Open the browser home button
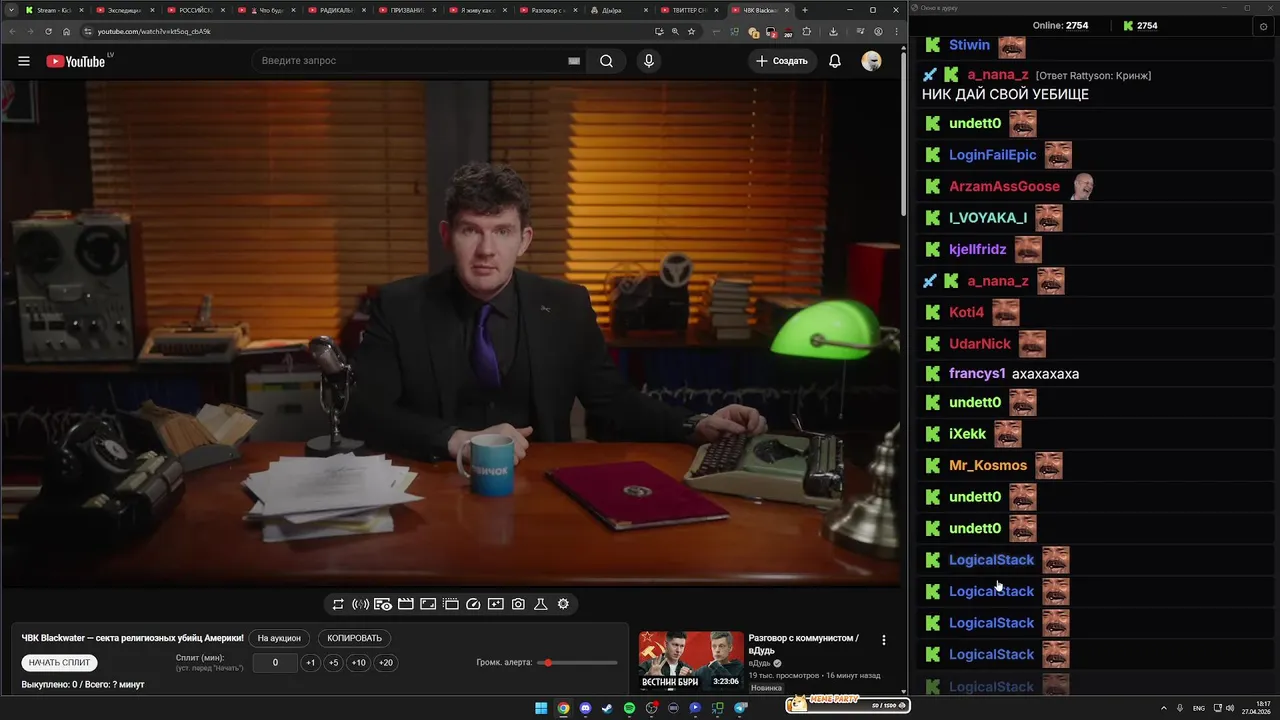The height and width of the screenshot is (720, 1280). [x=66, y=32]
